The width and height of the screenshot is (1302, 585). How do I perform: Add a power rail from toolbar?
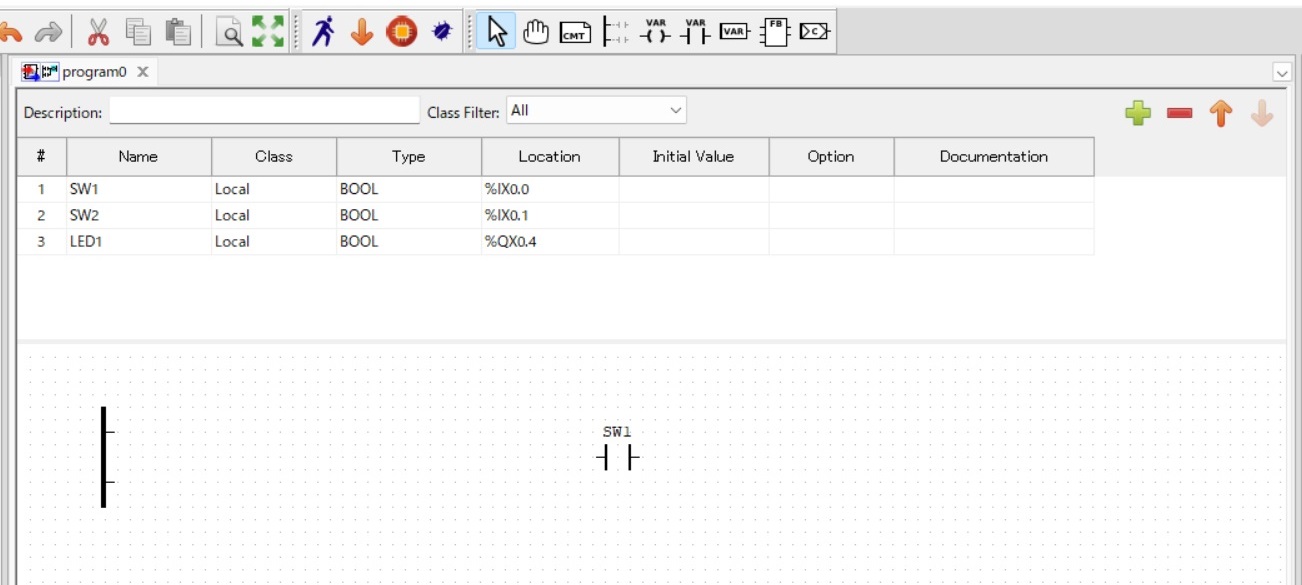(616, 33)
